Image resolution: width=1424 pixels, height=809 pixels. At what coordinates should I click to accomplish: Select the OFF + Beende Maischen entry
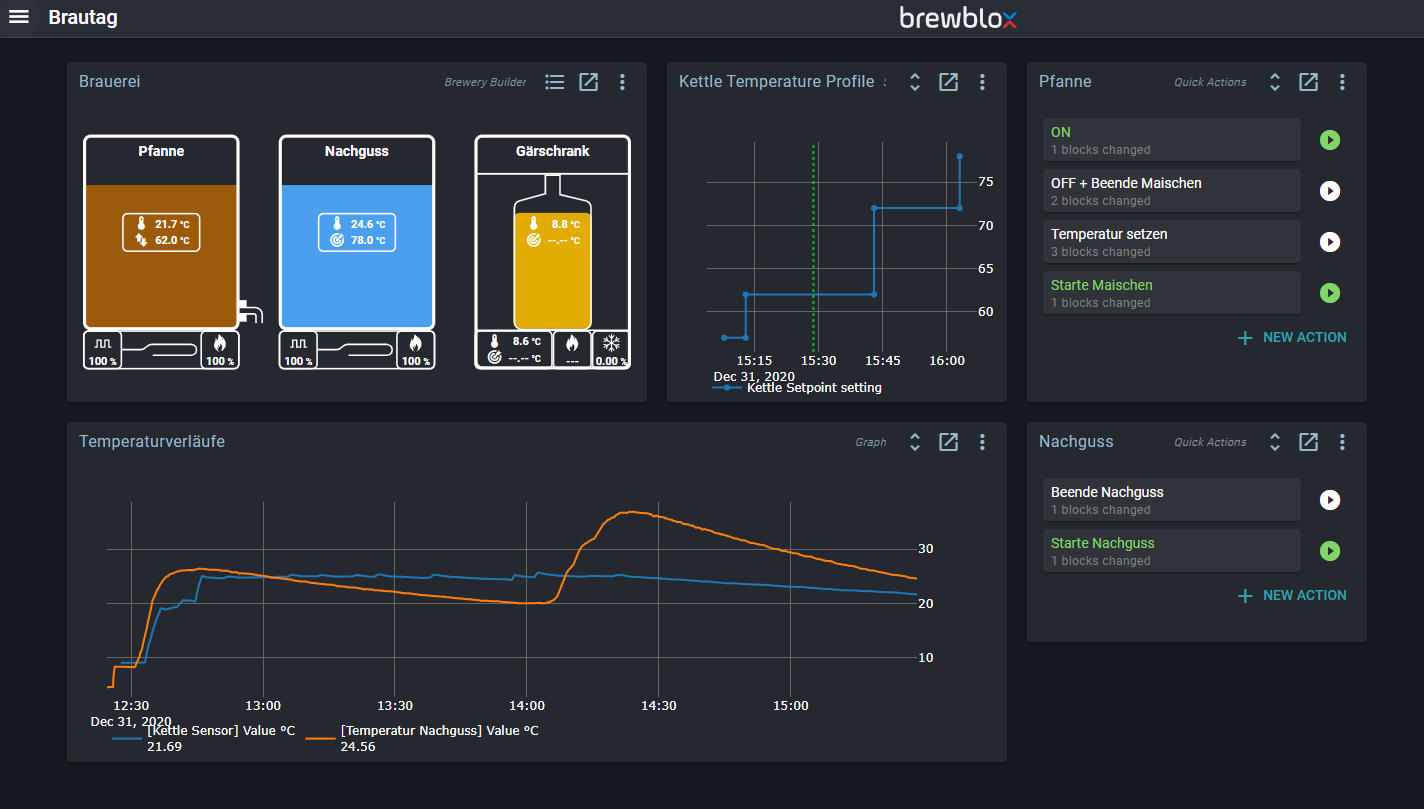pos(1170,191)
